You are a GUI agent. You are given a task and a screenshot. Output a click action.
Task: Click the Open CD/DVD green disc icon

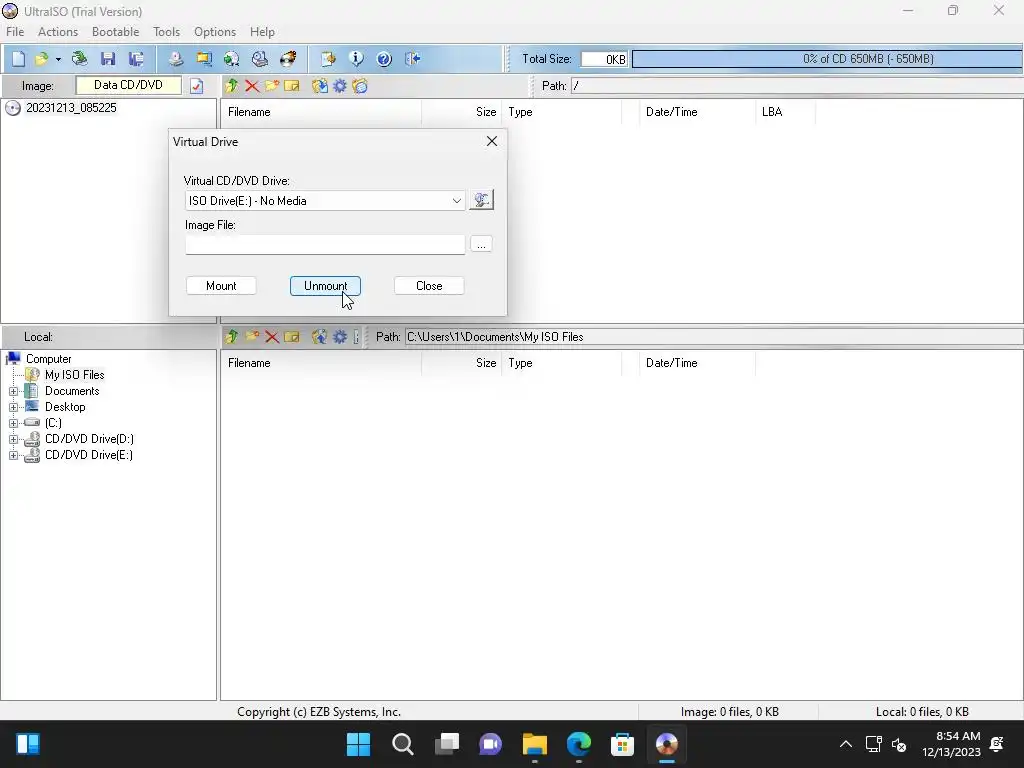(80, 59)
